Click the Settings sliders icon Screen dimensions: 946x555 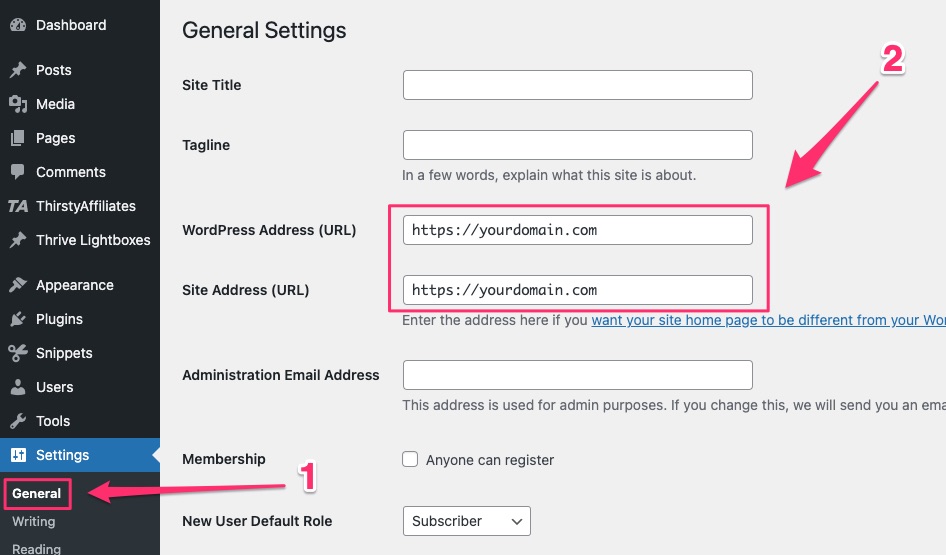(x=18, y=455)
